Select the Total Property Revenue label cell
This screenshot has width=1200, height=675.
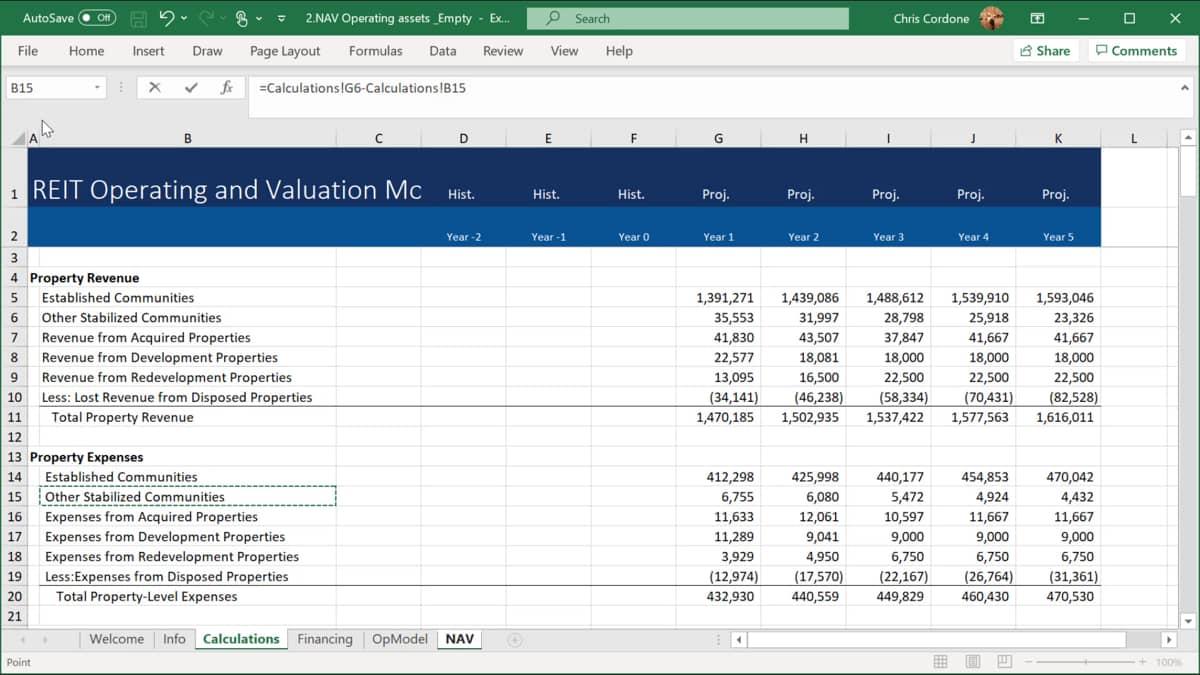point(187,417)
